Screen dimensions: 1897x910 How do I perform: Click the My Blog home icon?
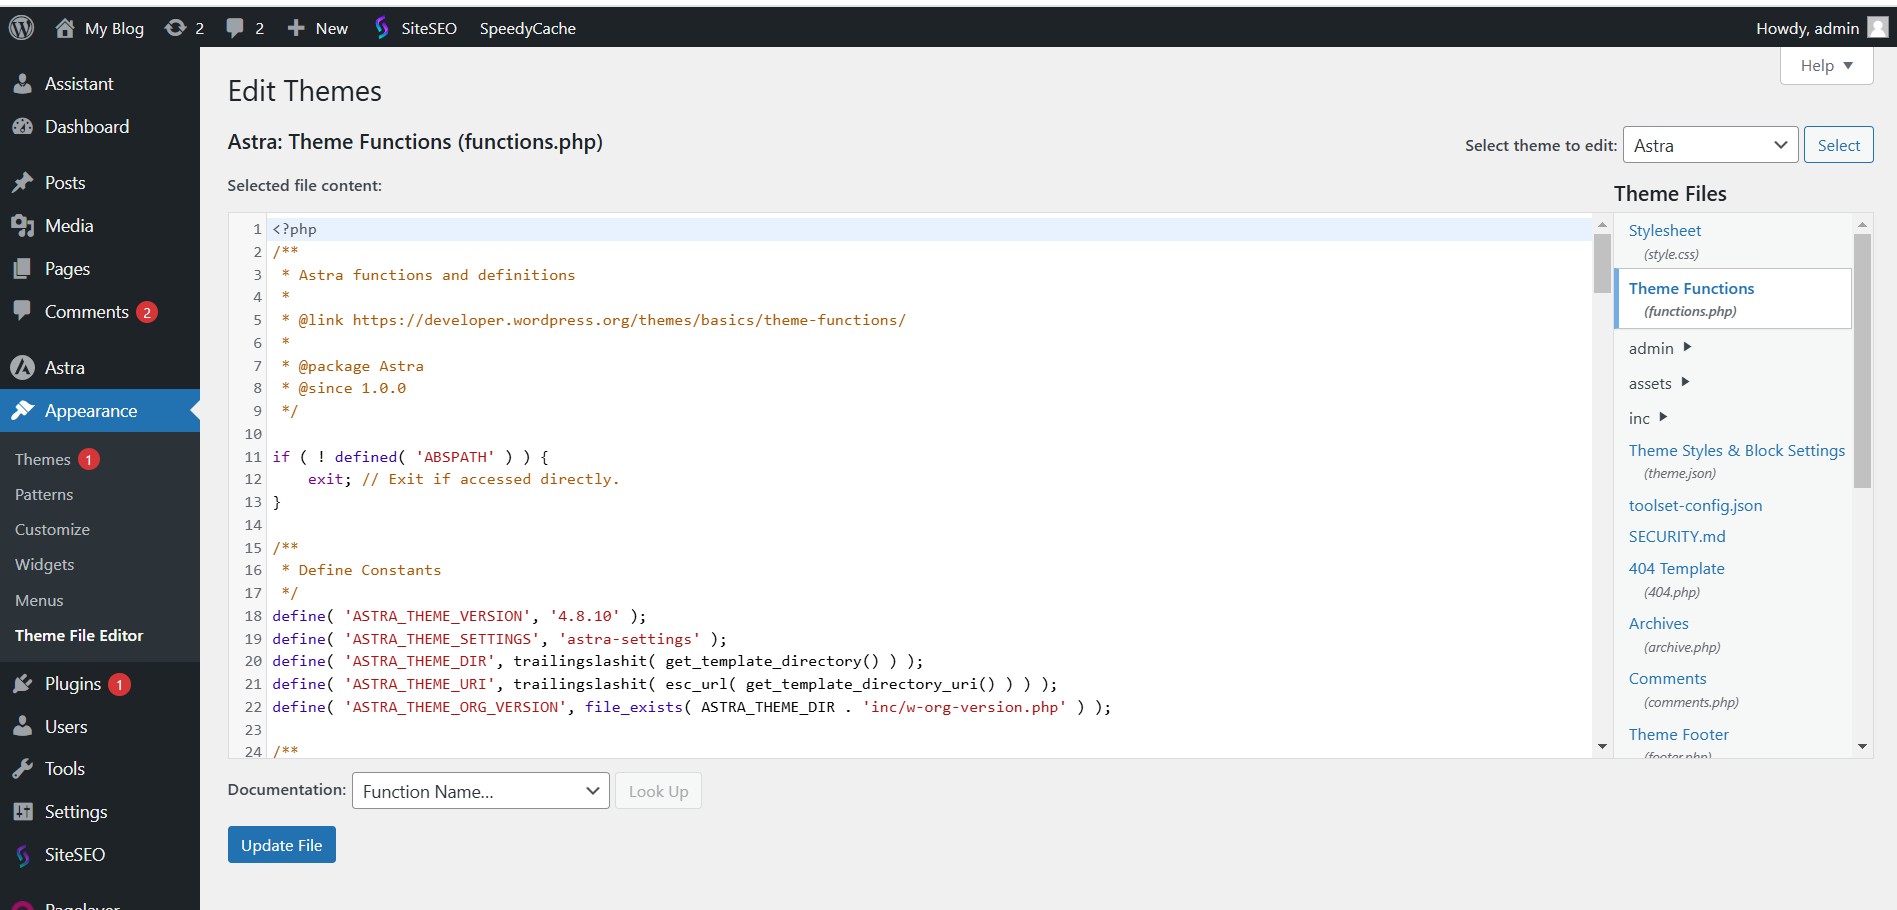coord(65,28)
